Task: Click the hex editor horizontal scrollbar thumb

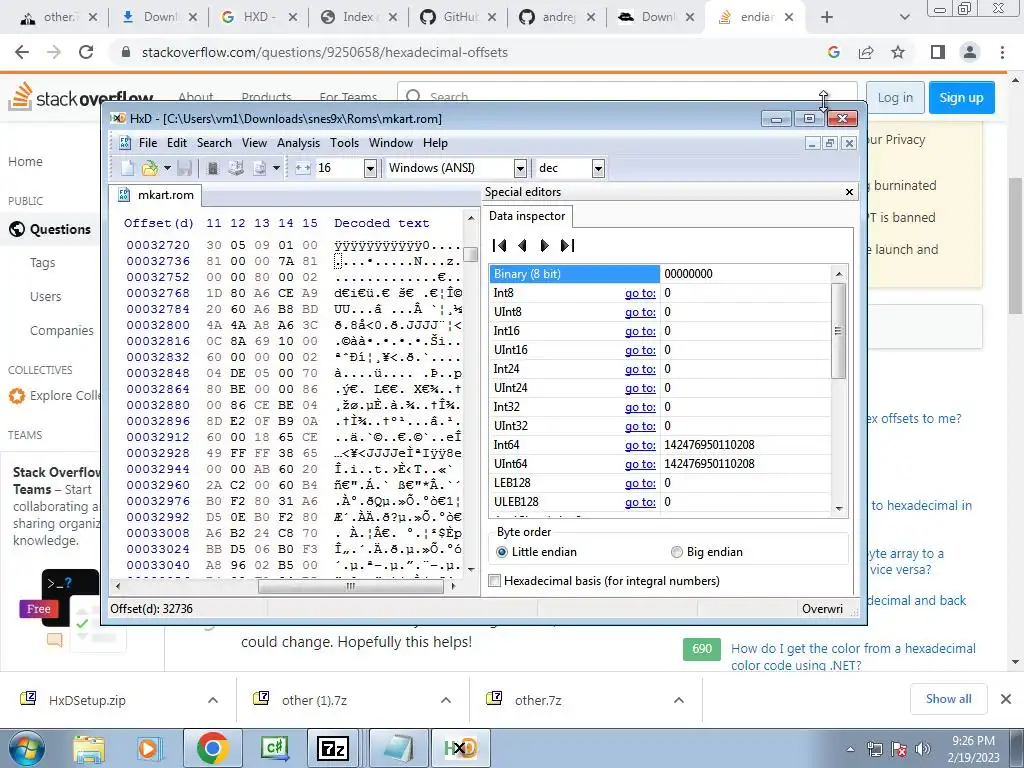Action: (x=351, y=586)
